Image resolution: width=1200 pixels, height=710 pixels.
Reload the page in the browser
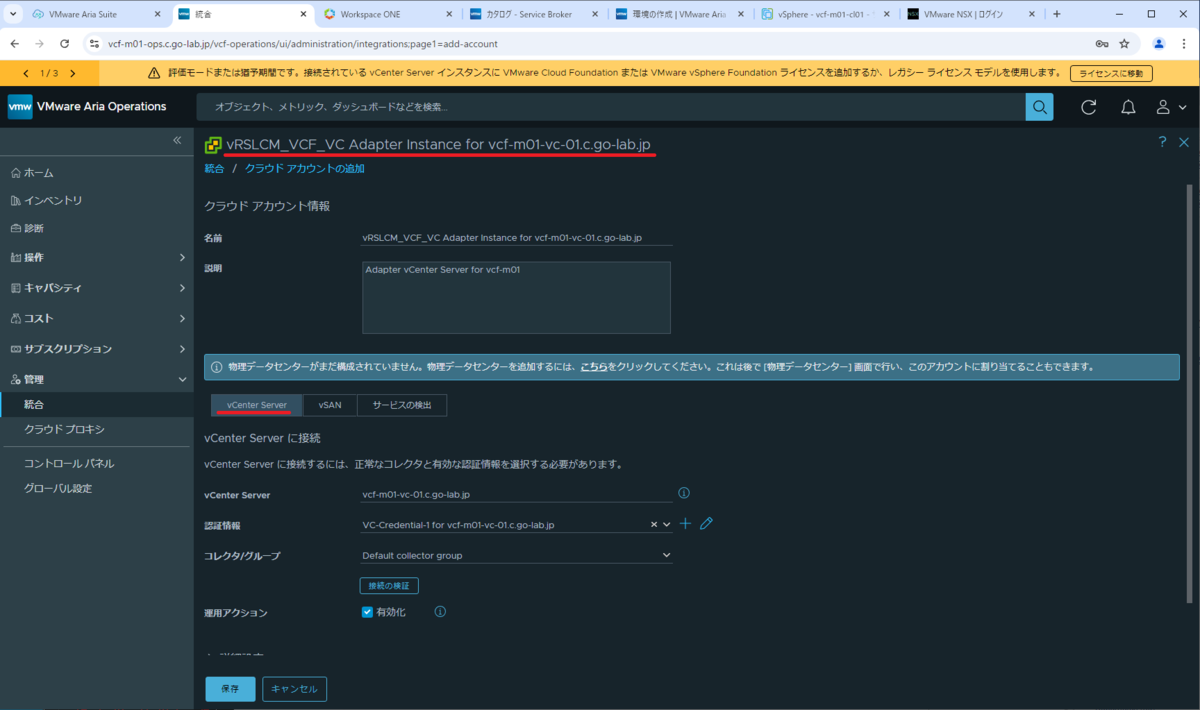click(x=65, y=44)
